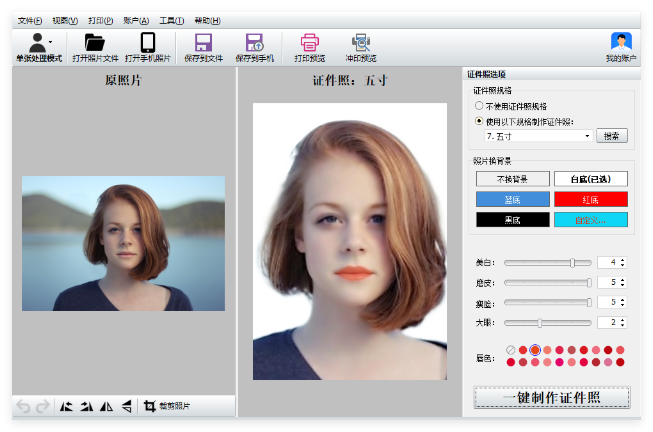
Task: Select the selected orange lip color swatch
Action: 535,350
